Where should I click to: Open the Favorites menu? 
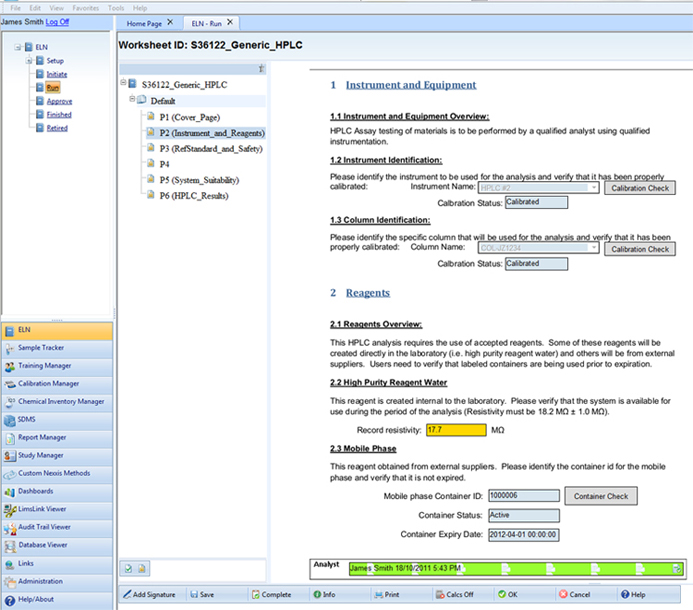click(86, 8)
